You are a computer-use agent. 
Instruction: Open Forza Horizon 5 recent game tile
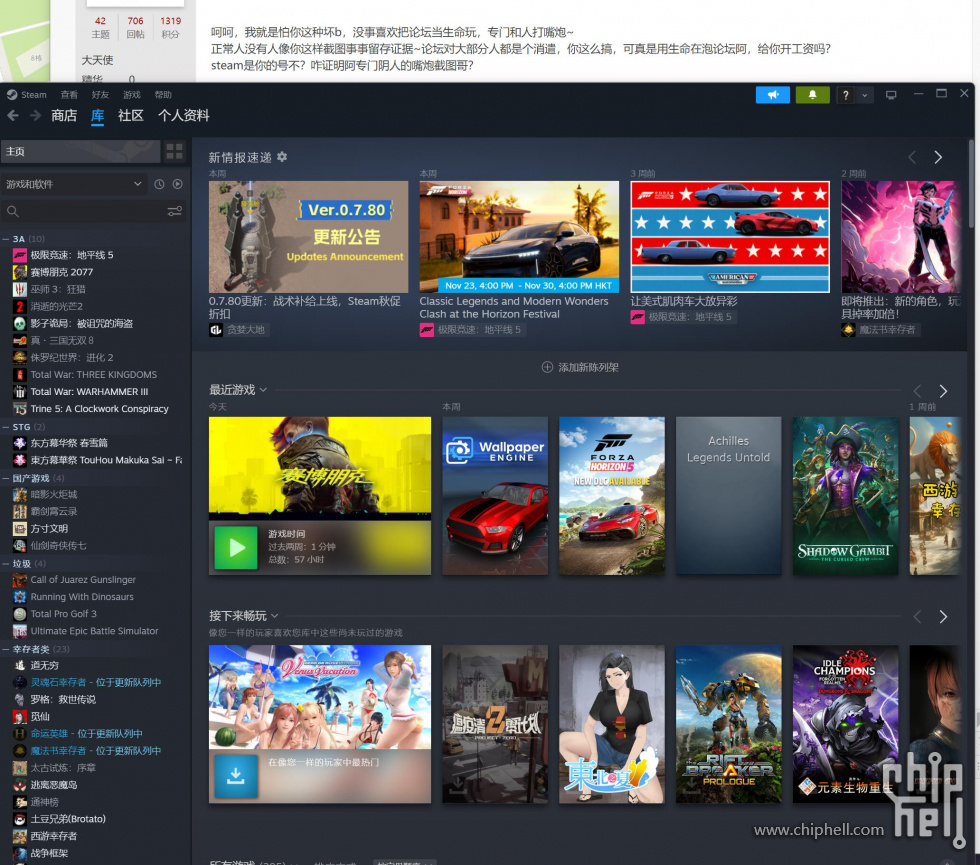(612, 496)
